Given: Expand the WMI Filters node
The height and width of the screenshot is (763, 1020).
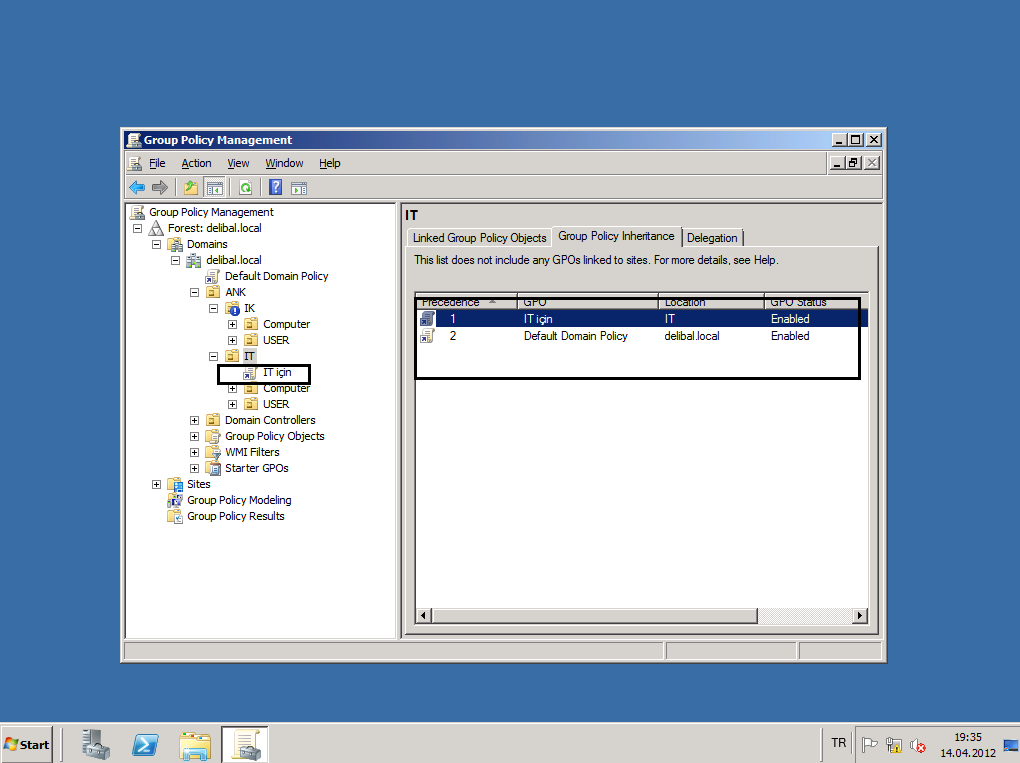Looking at the screenshot, I should pyautogui.click(x=195, y=452).
